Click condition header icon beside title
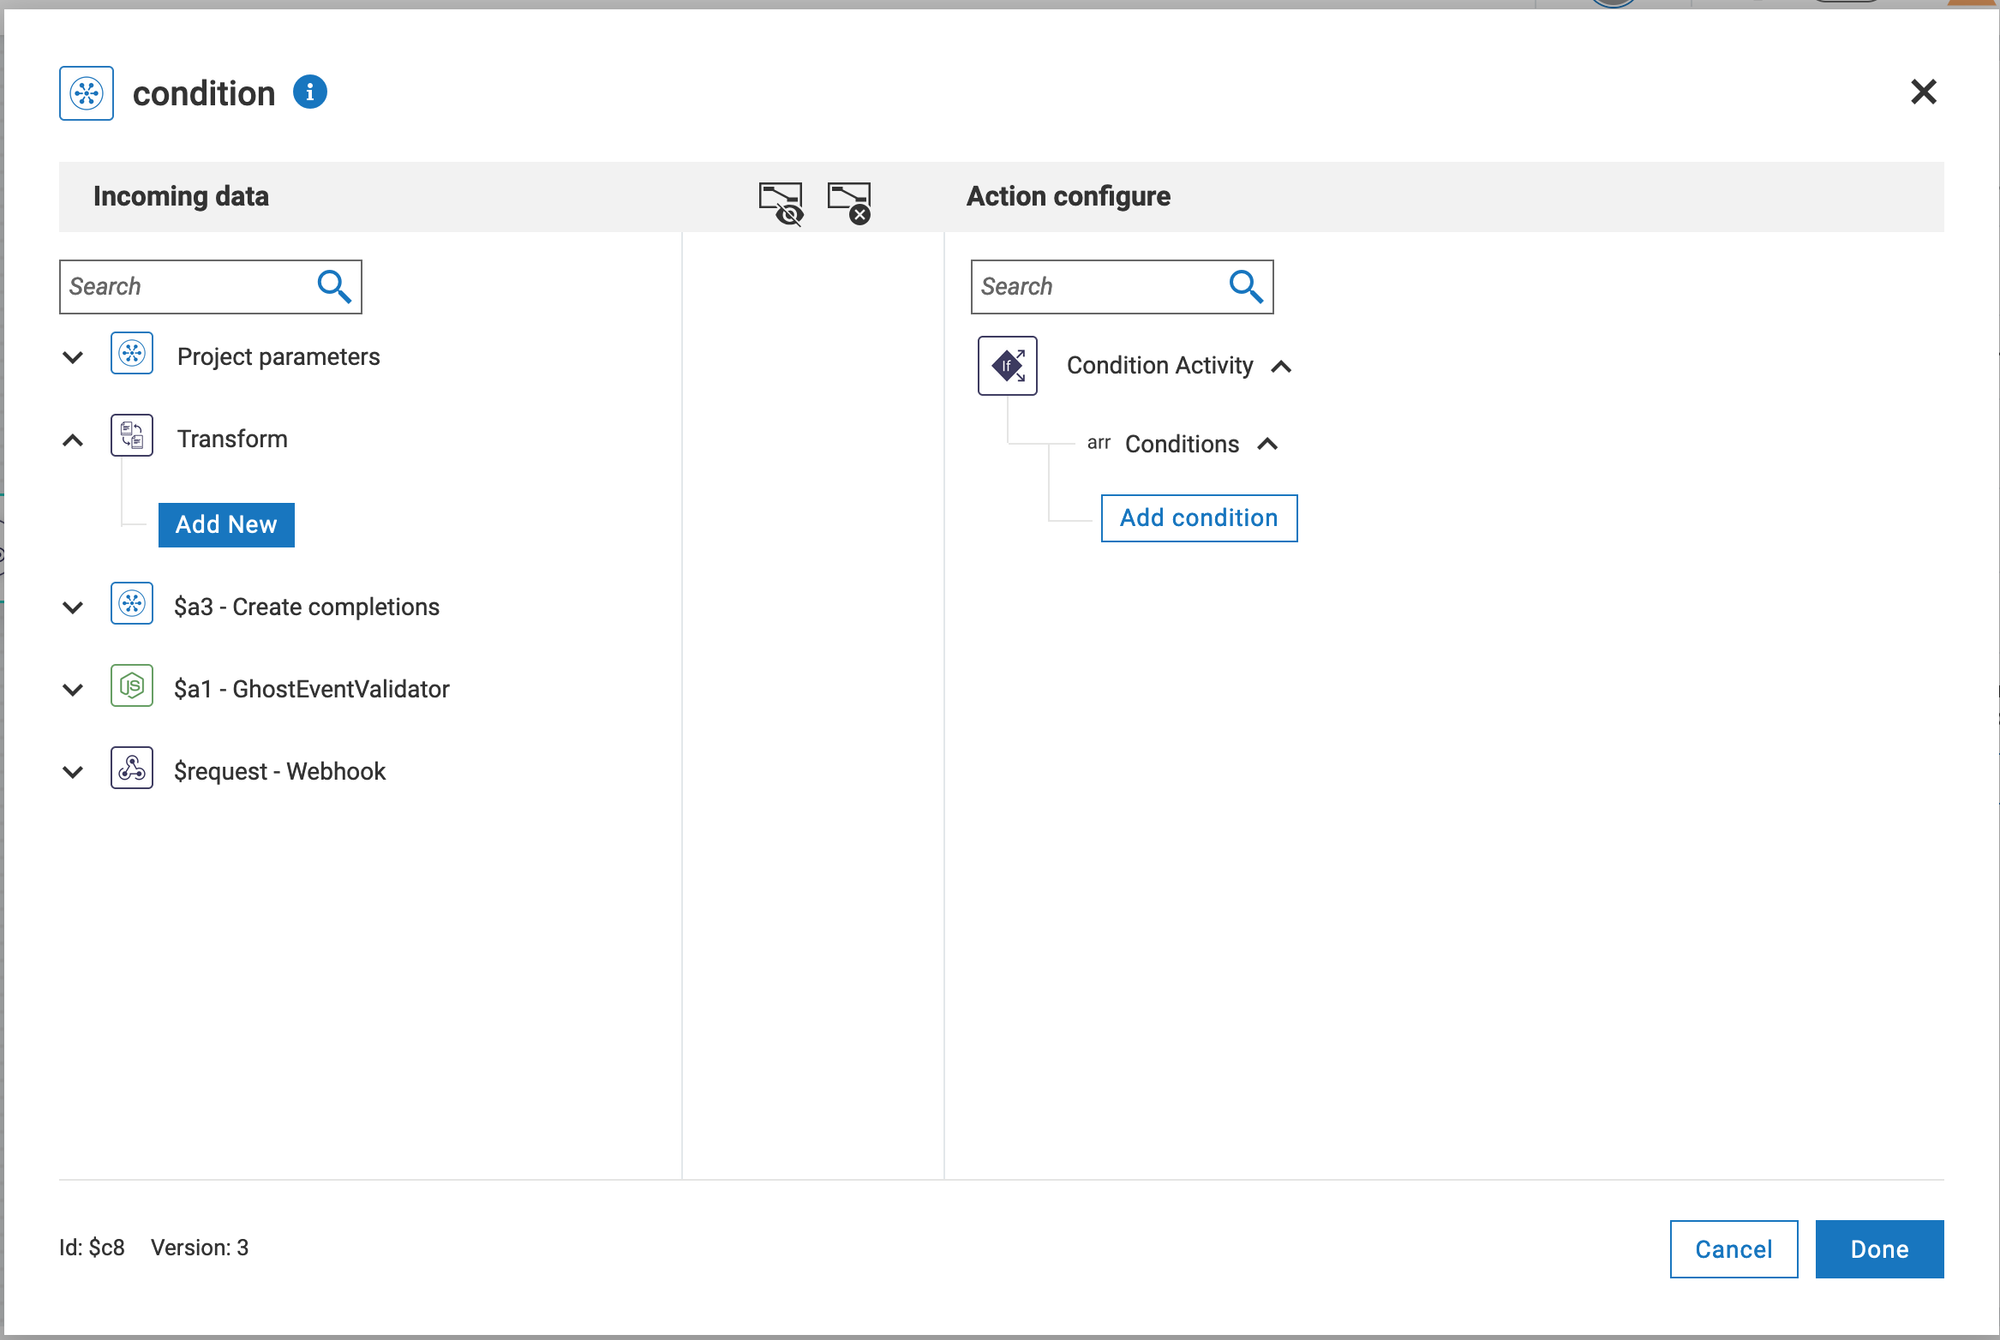The image size is (2000, 1340). pyautogui.click(x=87, y=94)
